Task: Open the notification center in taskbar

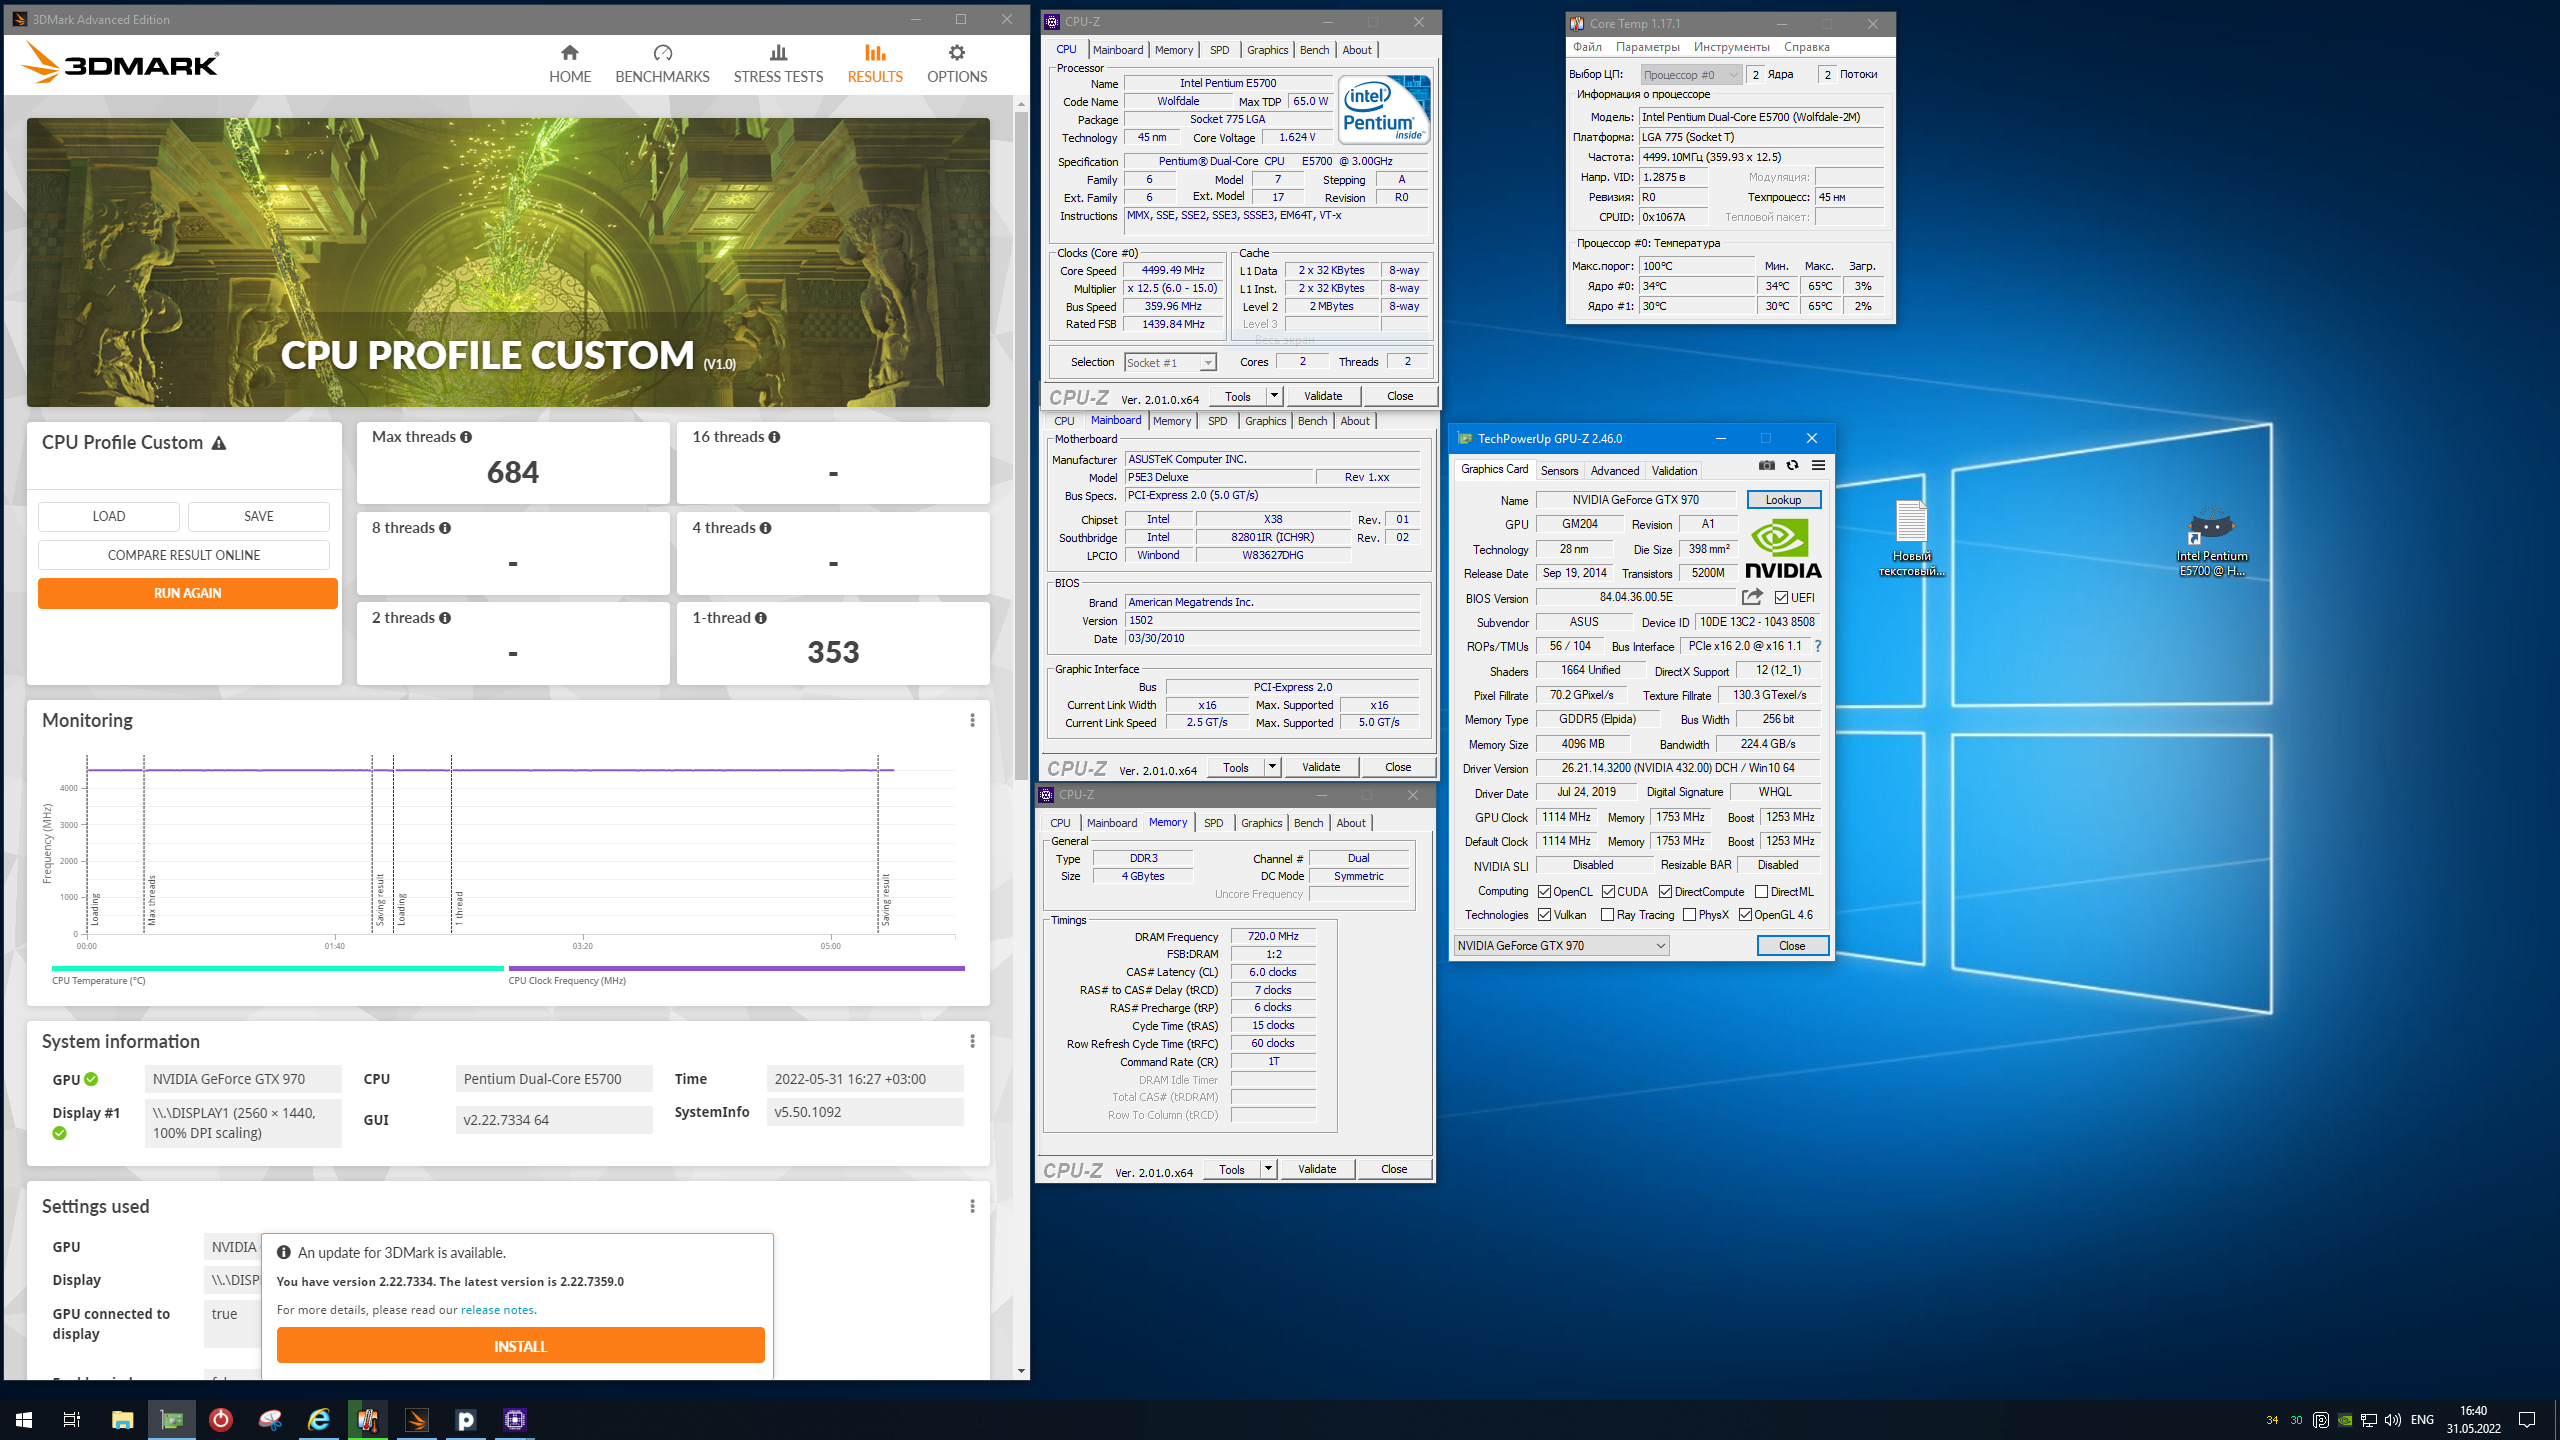Action: (2527, 1419)
